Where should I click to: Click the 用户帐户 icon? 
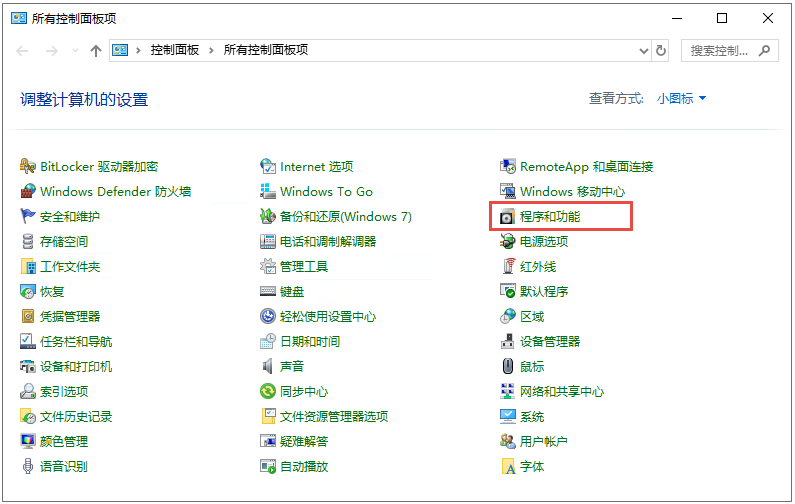click(508, 441)
